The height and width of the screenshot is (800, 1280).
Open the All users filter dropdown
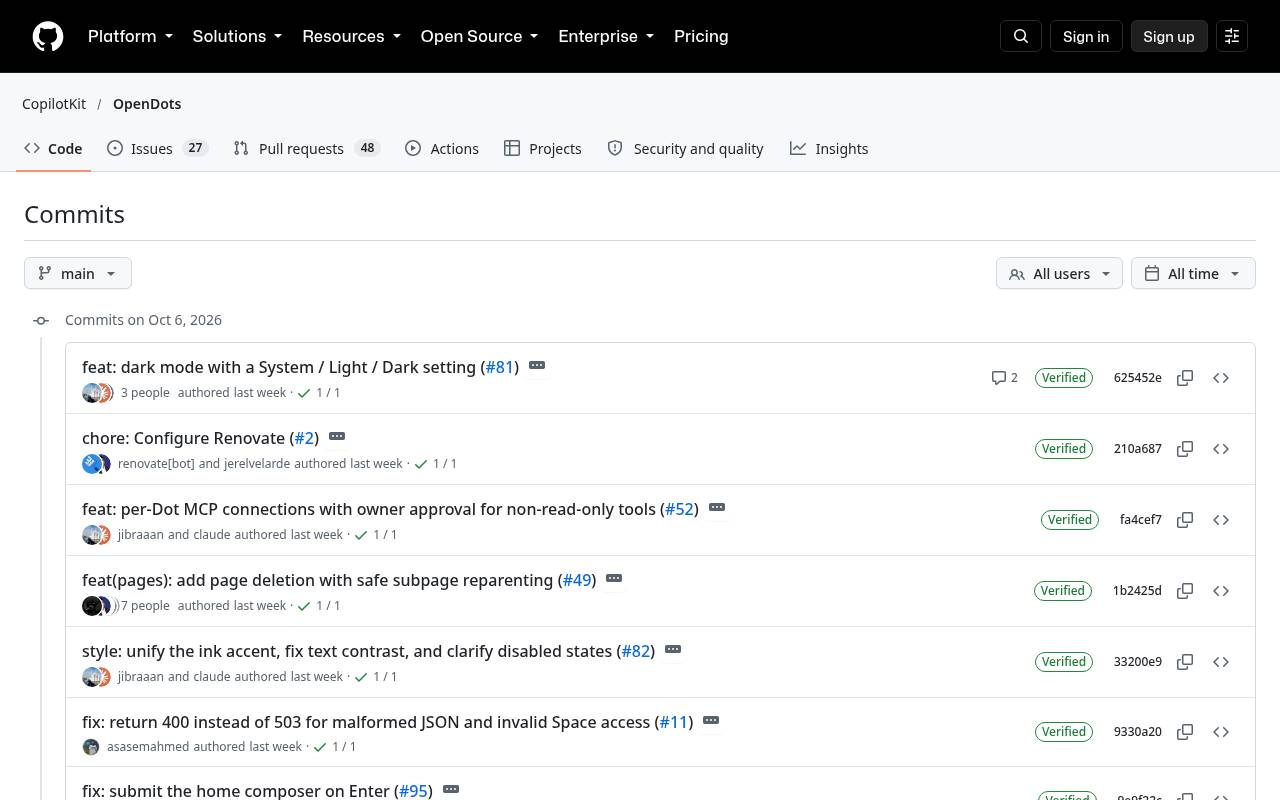(1059, 273)
